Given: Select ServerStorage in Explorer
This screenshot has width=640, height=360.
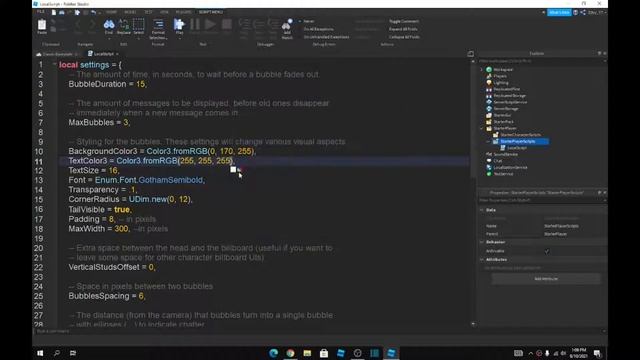Looking at the screenshot, I should pyautogui.click(x=506, y=109).
